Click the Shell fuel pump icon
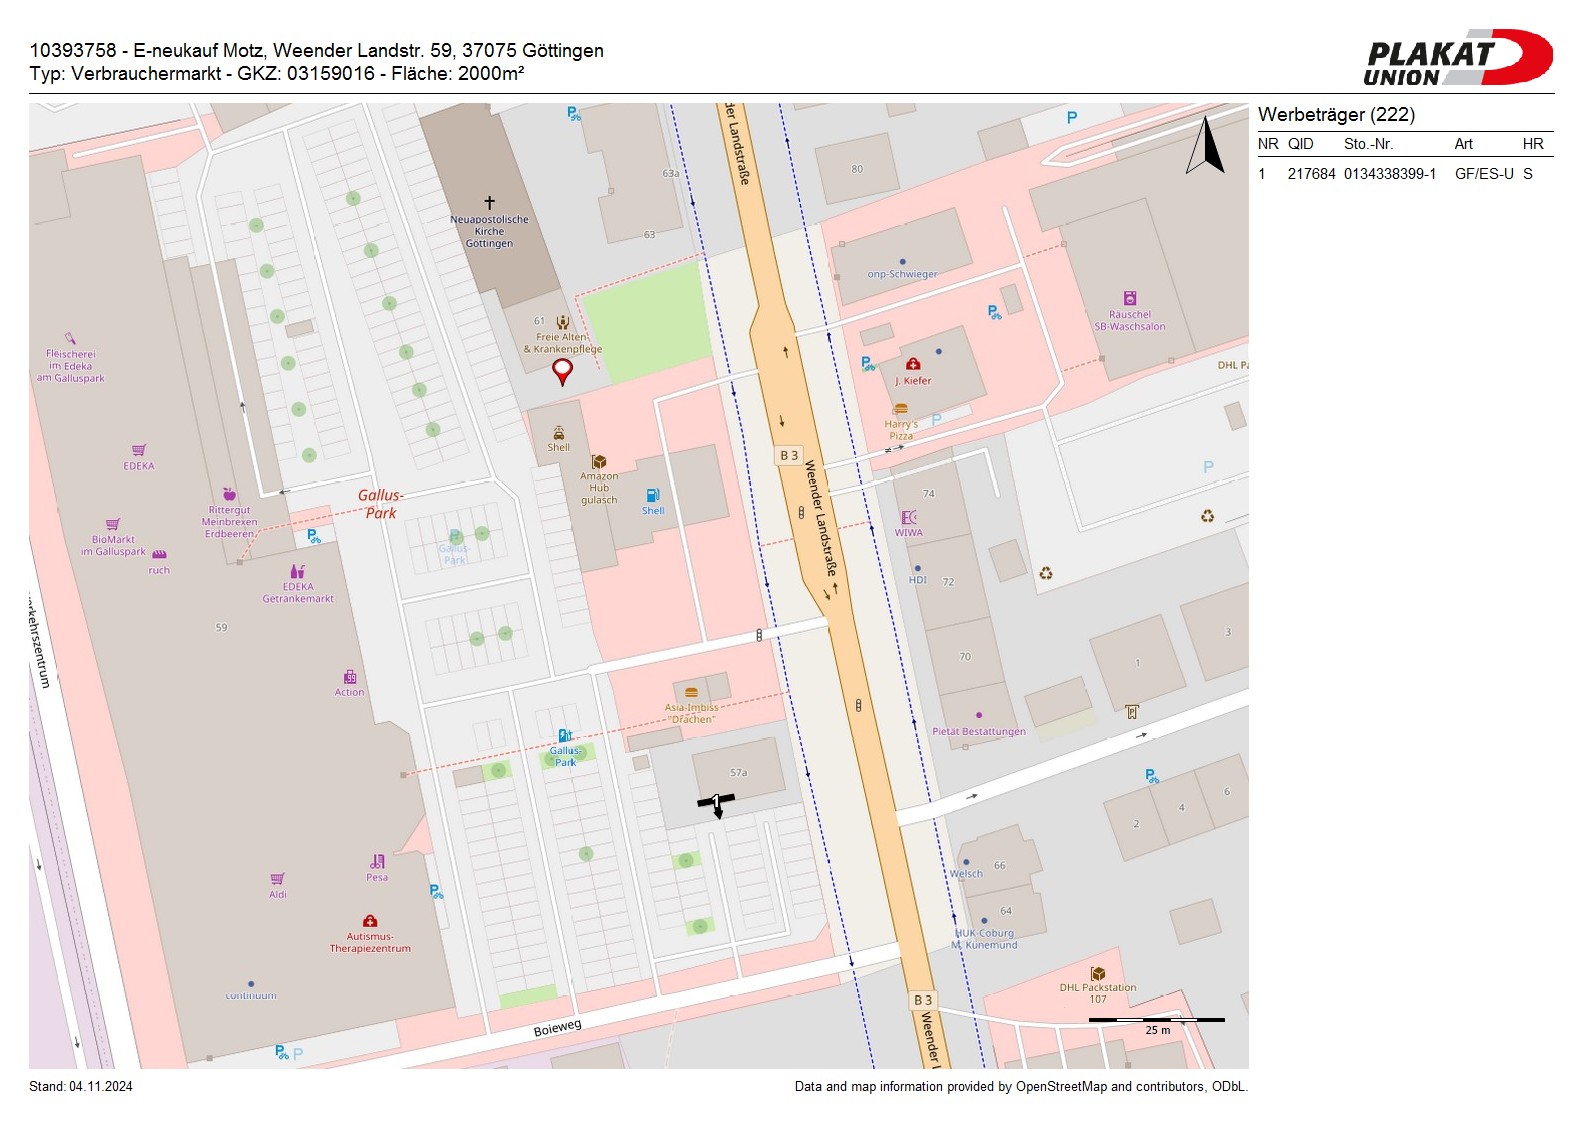 [653, 495]
